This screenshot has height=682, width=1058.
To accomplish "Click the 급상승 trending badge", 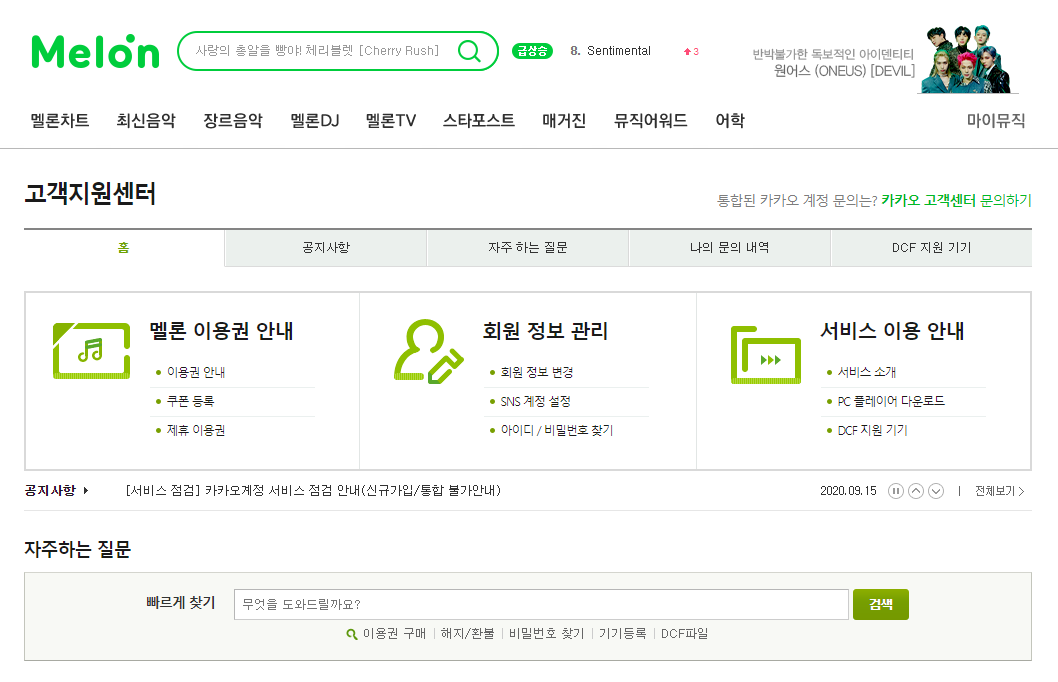I will [x=532, y=51].
